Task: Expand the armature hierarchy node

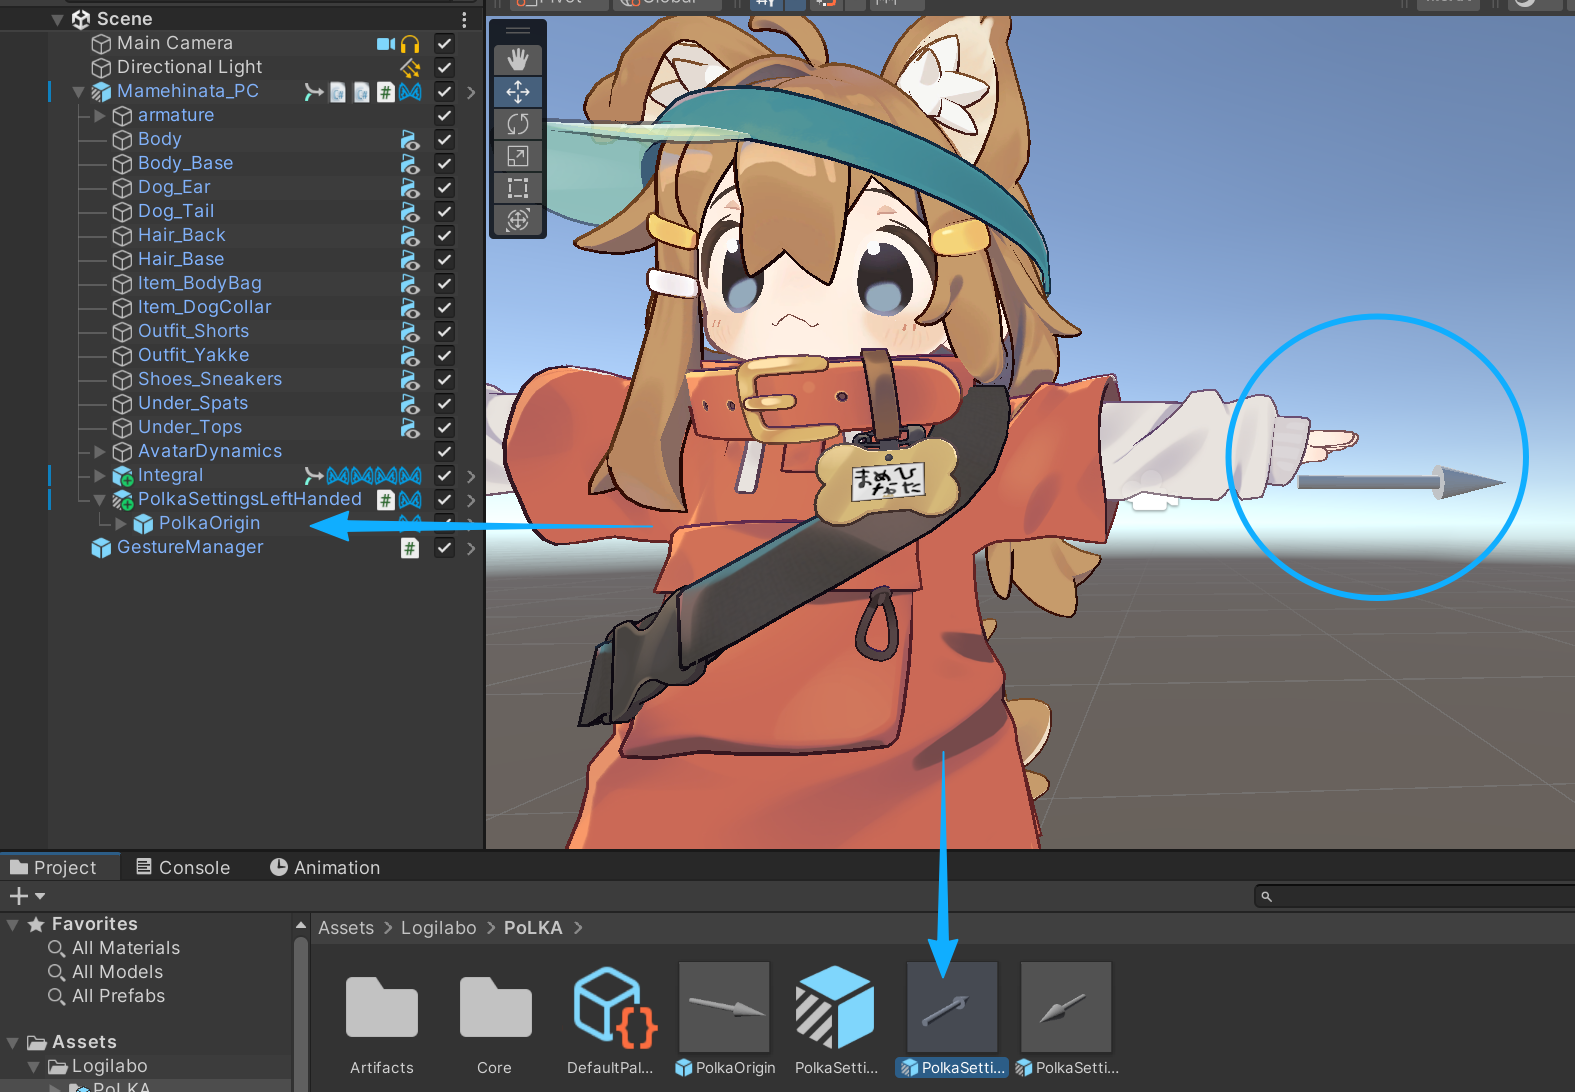Action: (x=100, y=115)
